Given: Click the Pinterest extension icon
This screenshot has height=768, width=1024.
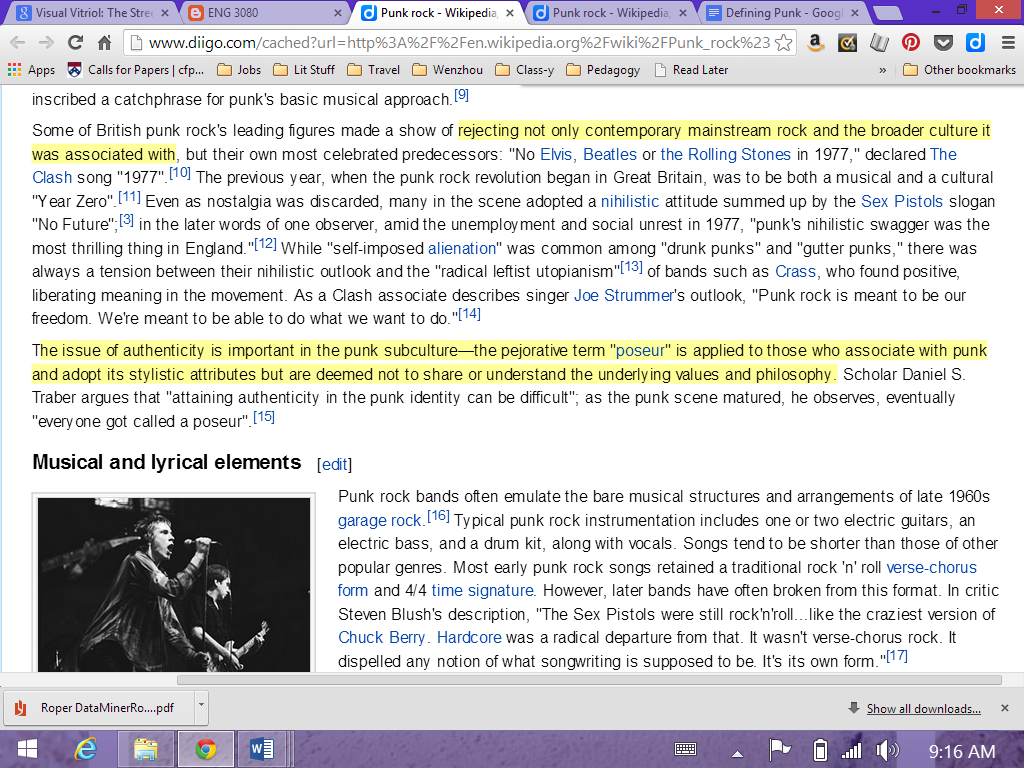Looking at the screenshot, I should (x=910, y=42).
